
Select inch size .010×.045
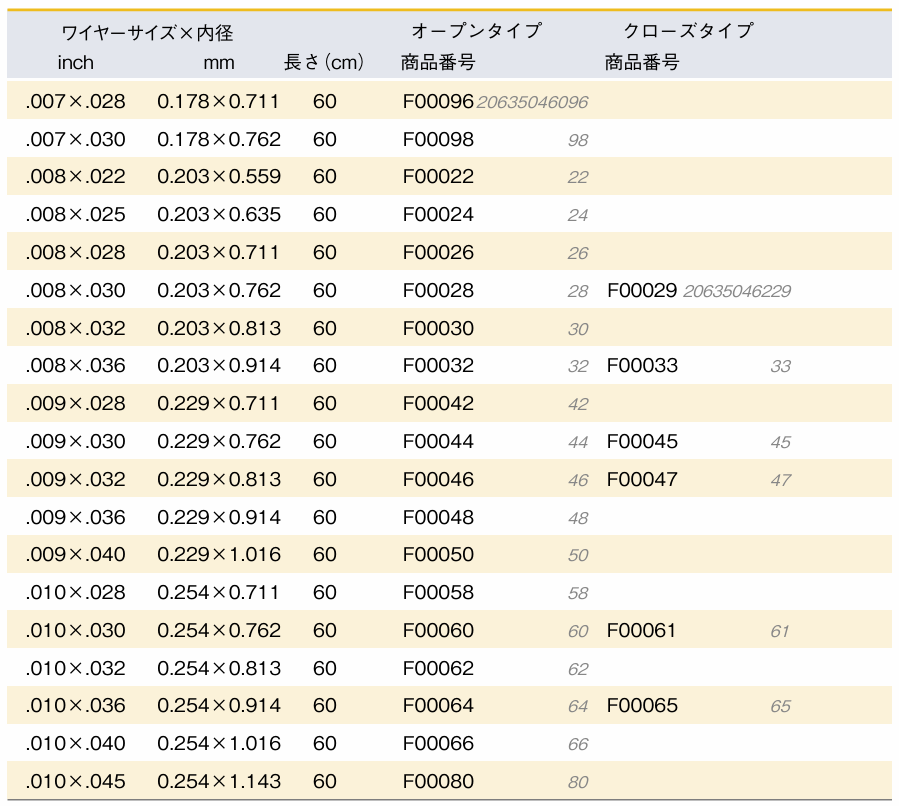point(75,781)
